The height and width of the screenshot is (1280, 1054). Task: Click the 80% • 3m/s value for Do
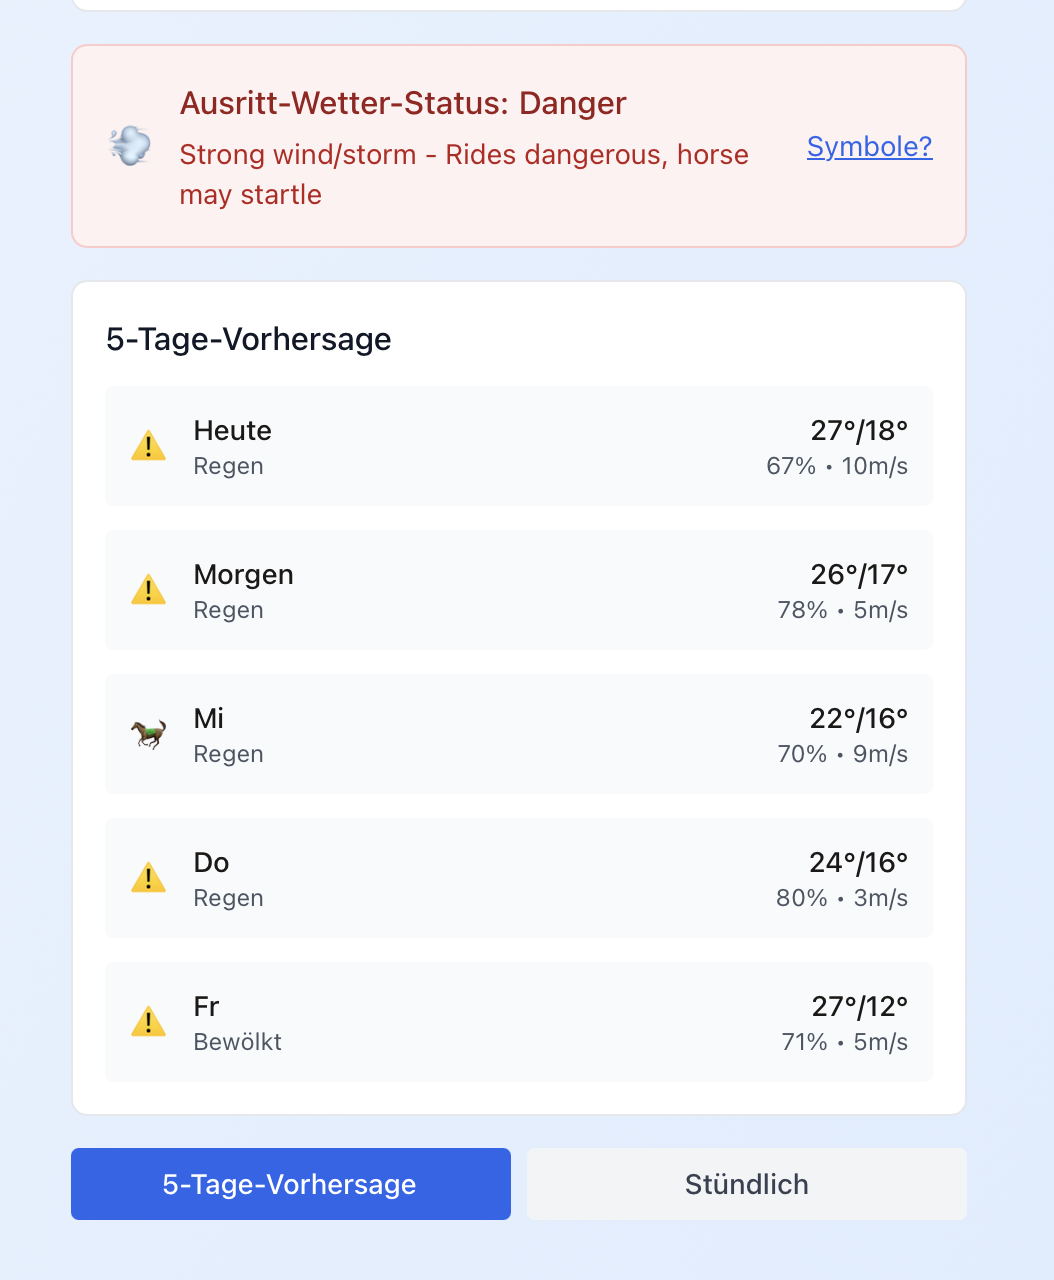point(841,898)
